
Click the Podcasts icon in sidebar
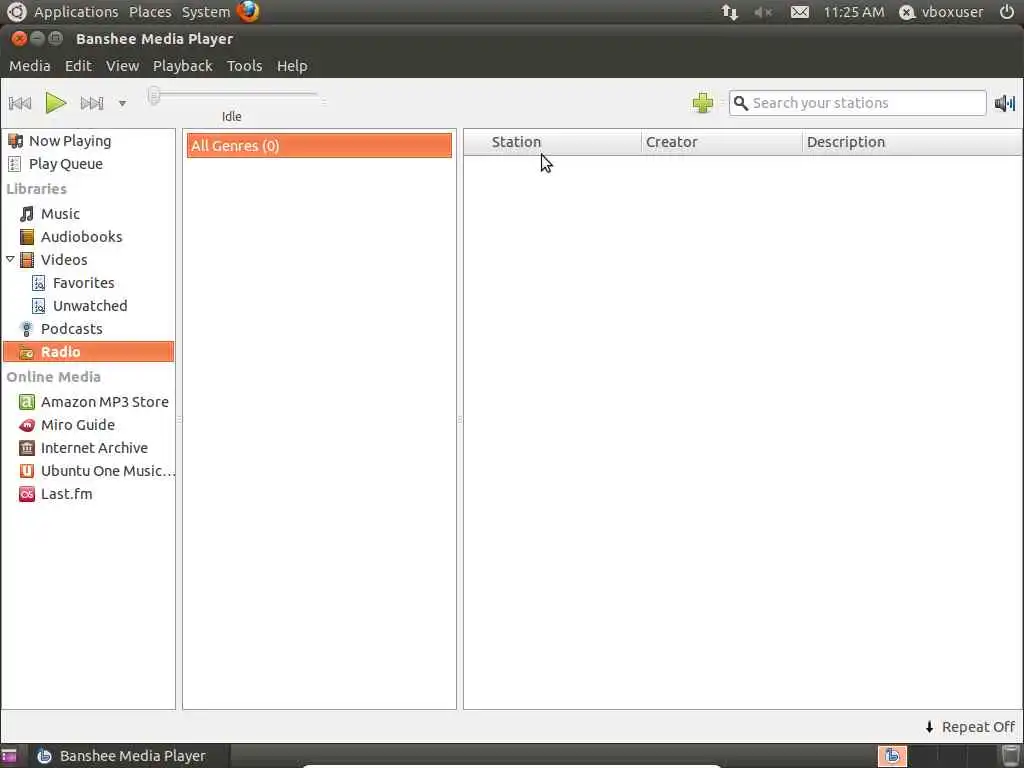pyautogui.click(x=27, y=329)
